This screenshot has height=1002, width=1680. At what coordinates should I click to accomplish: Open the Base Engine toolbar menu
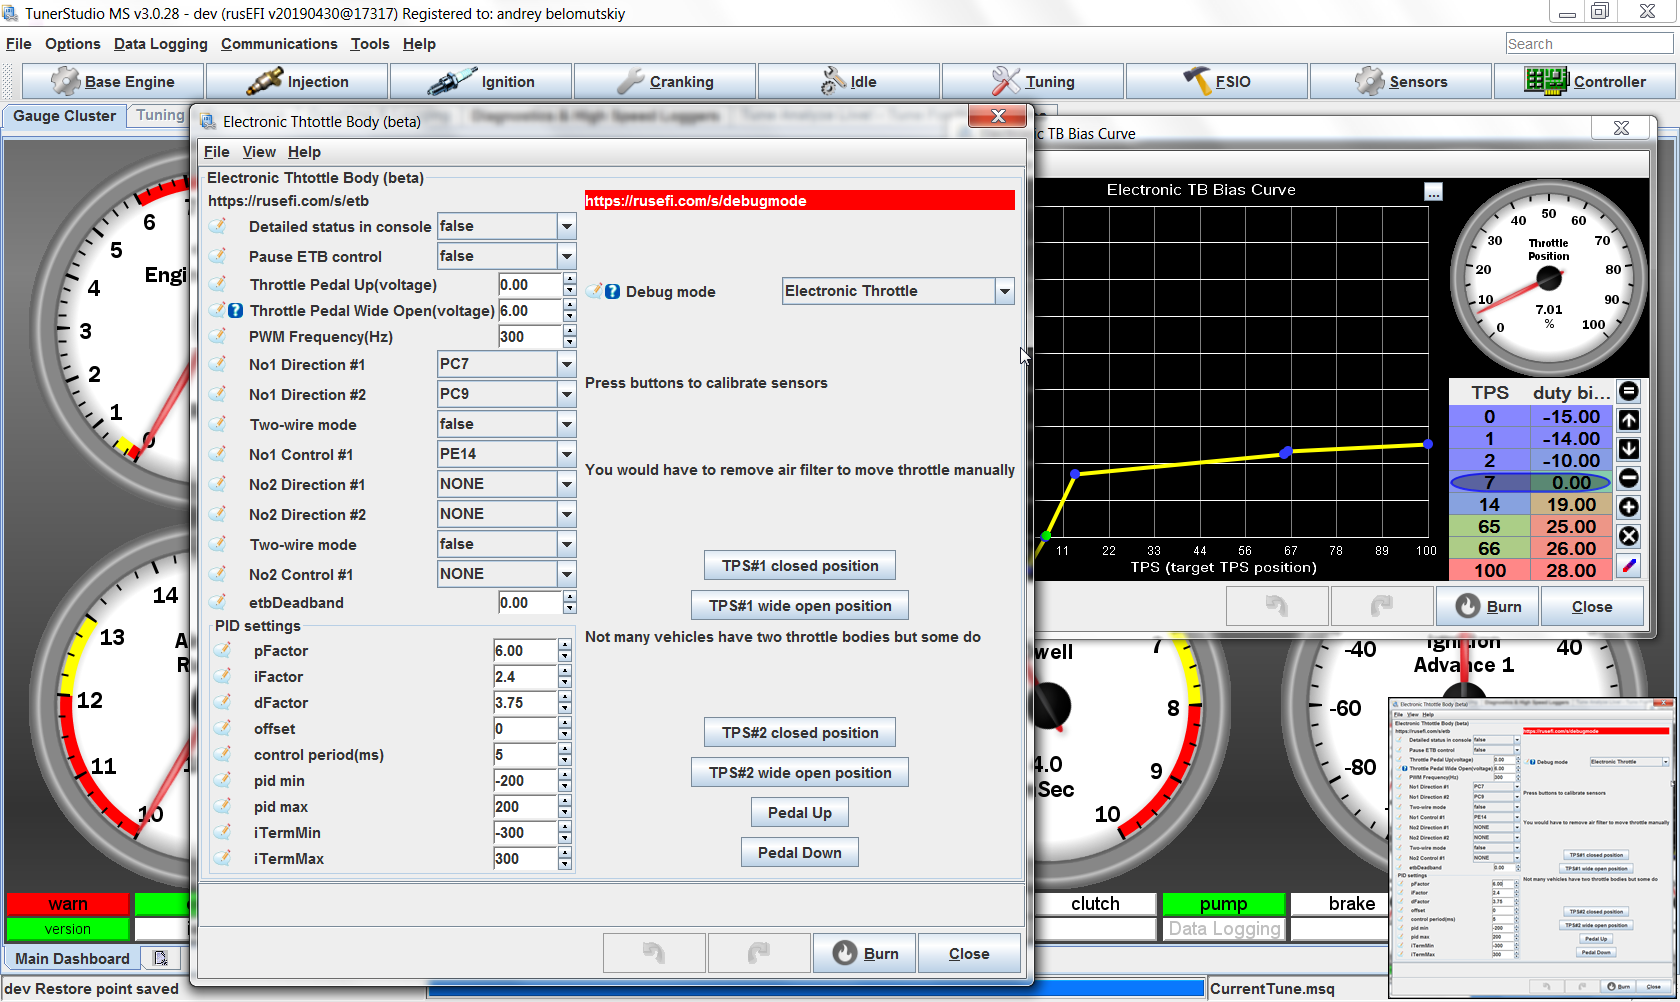[x=113, y=82]
